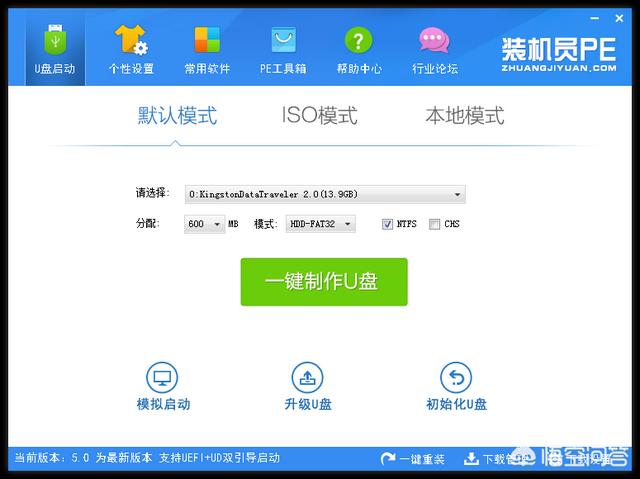
Task: Close the 装机员PE window
Action: point(619,18)
